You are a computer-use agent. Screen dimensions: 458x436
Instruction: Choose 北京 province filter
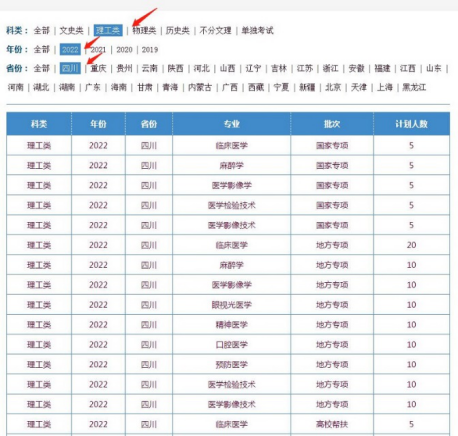pyautogui.click(x=333, y=88)
